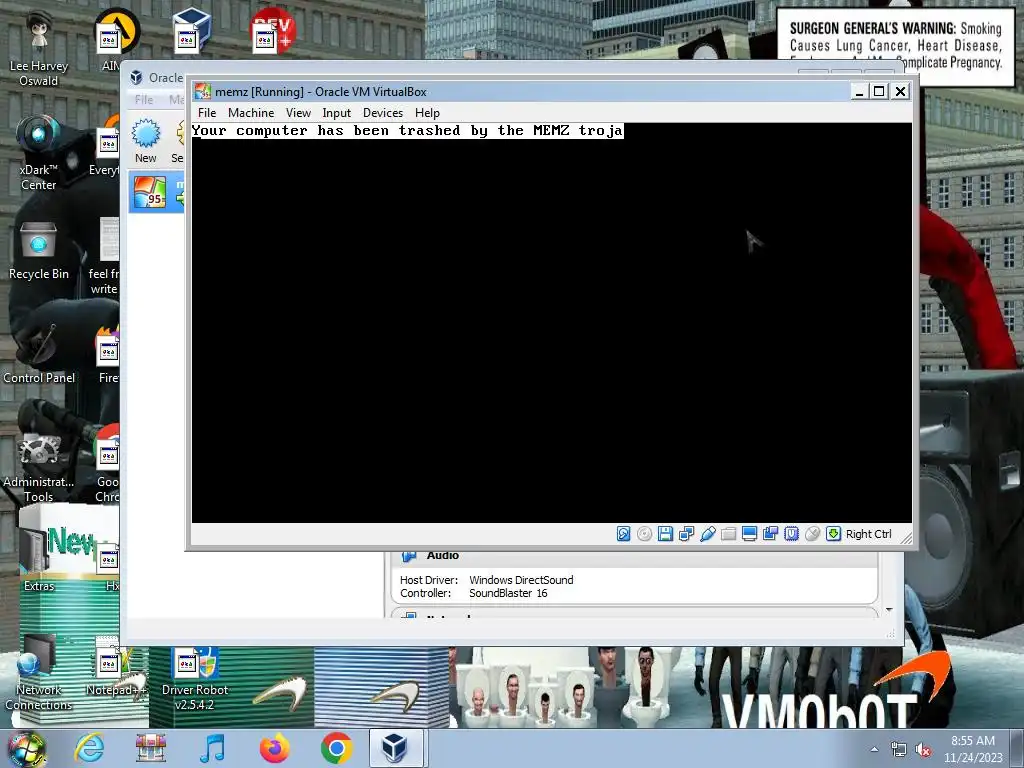Viewport: 1024px width, 768px height.
Task: Click the USB devices indicator in VM status bar
Action: (x=707, y=534)
